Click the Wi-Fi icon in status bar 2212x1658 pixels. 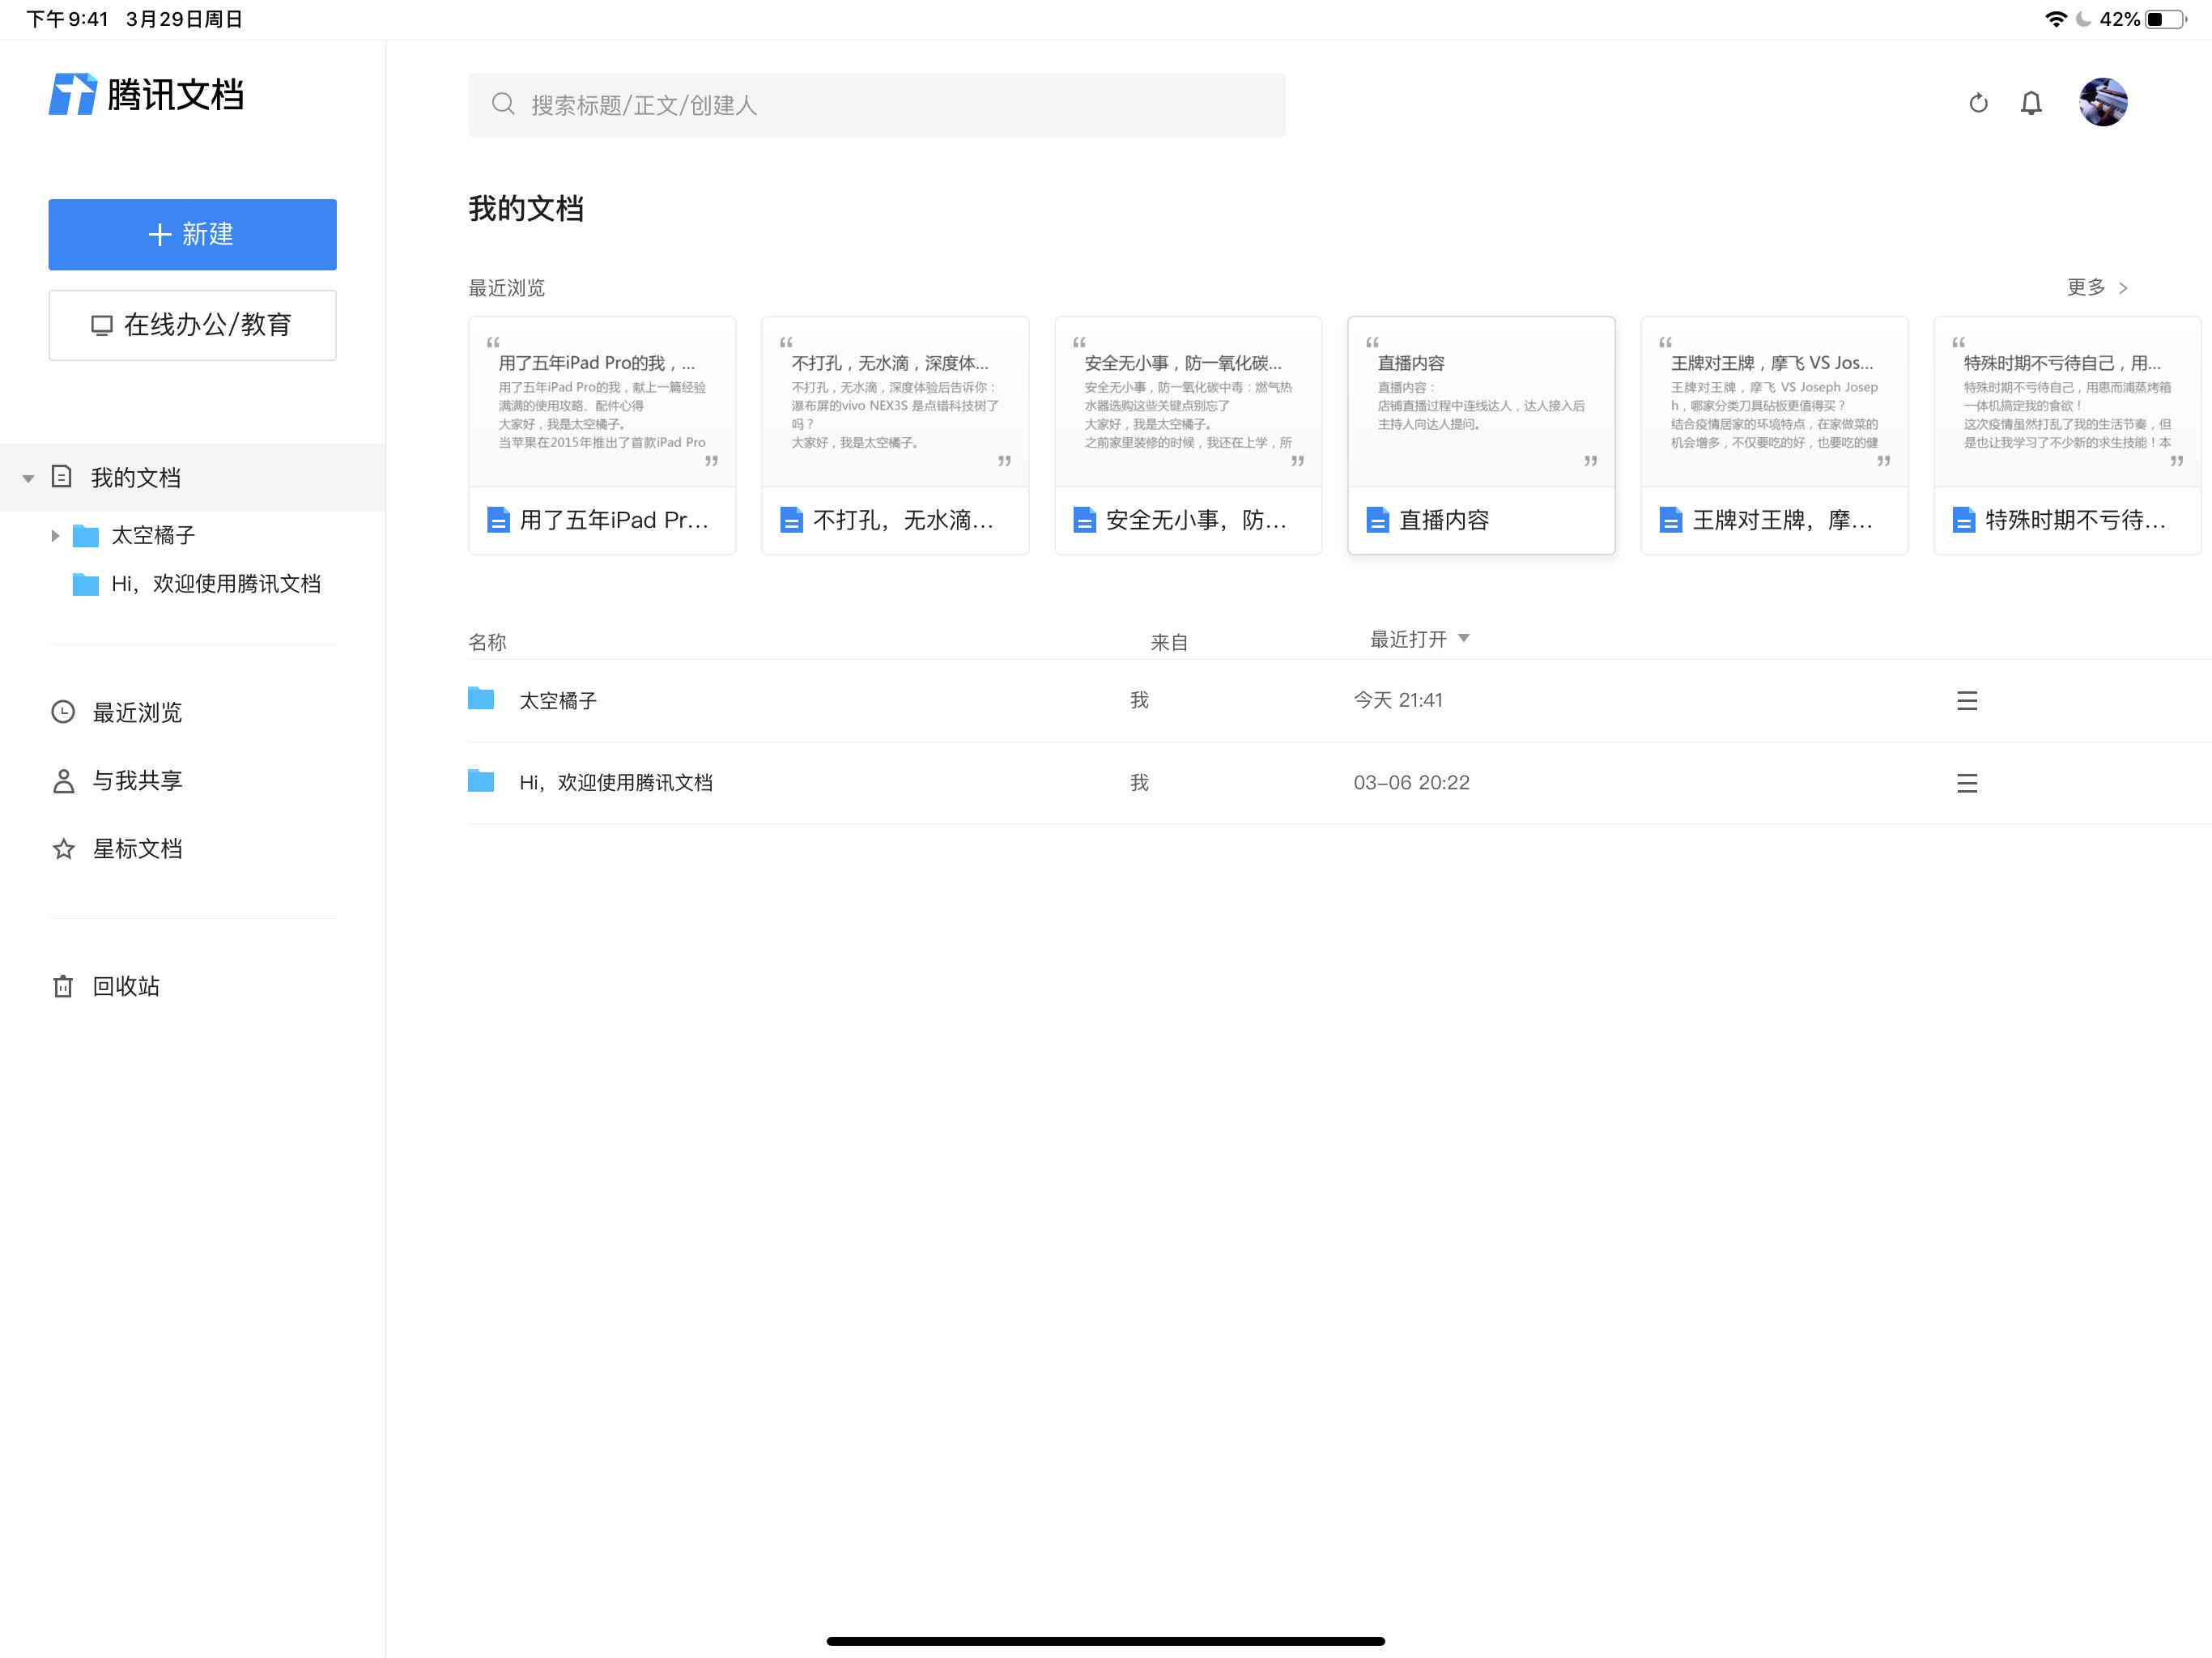point(2056,19)
